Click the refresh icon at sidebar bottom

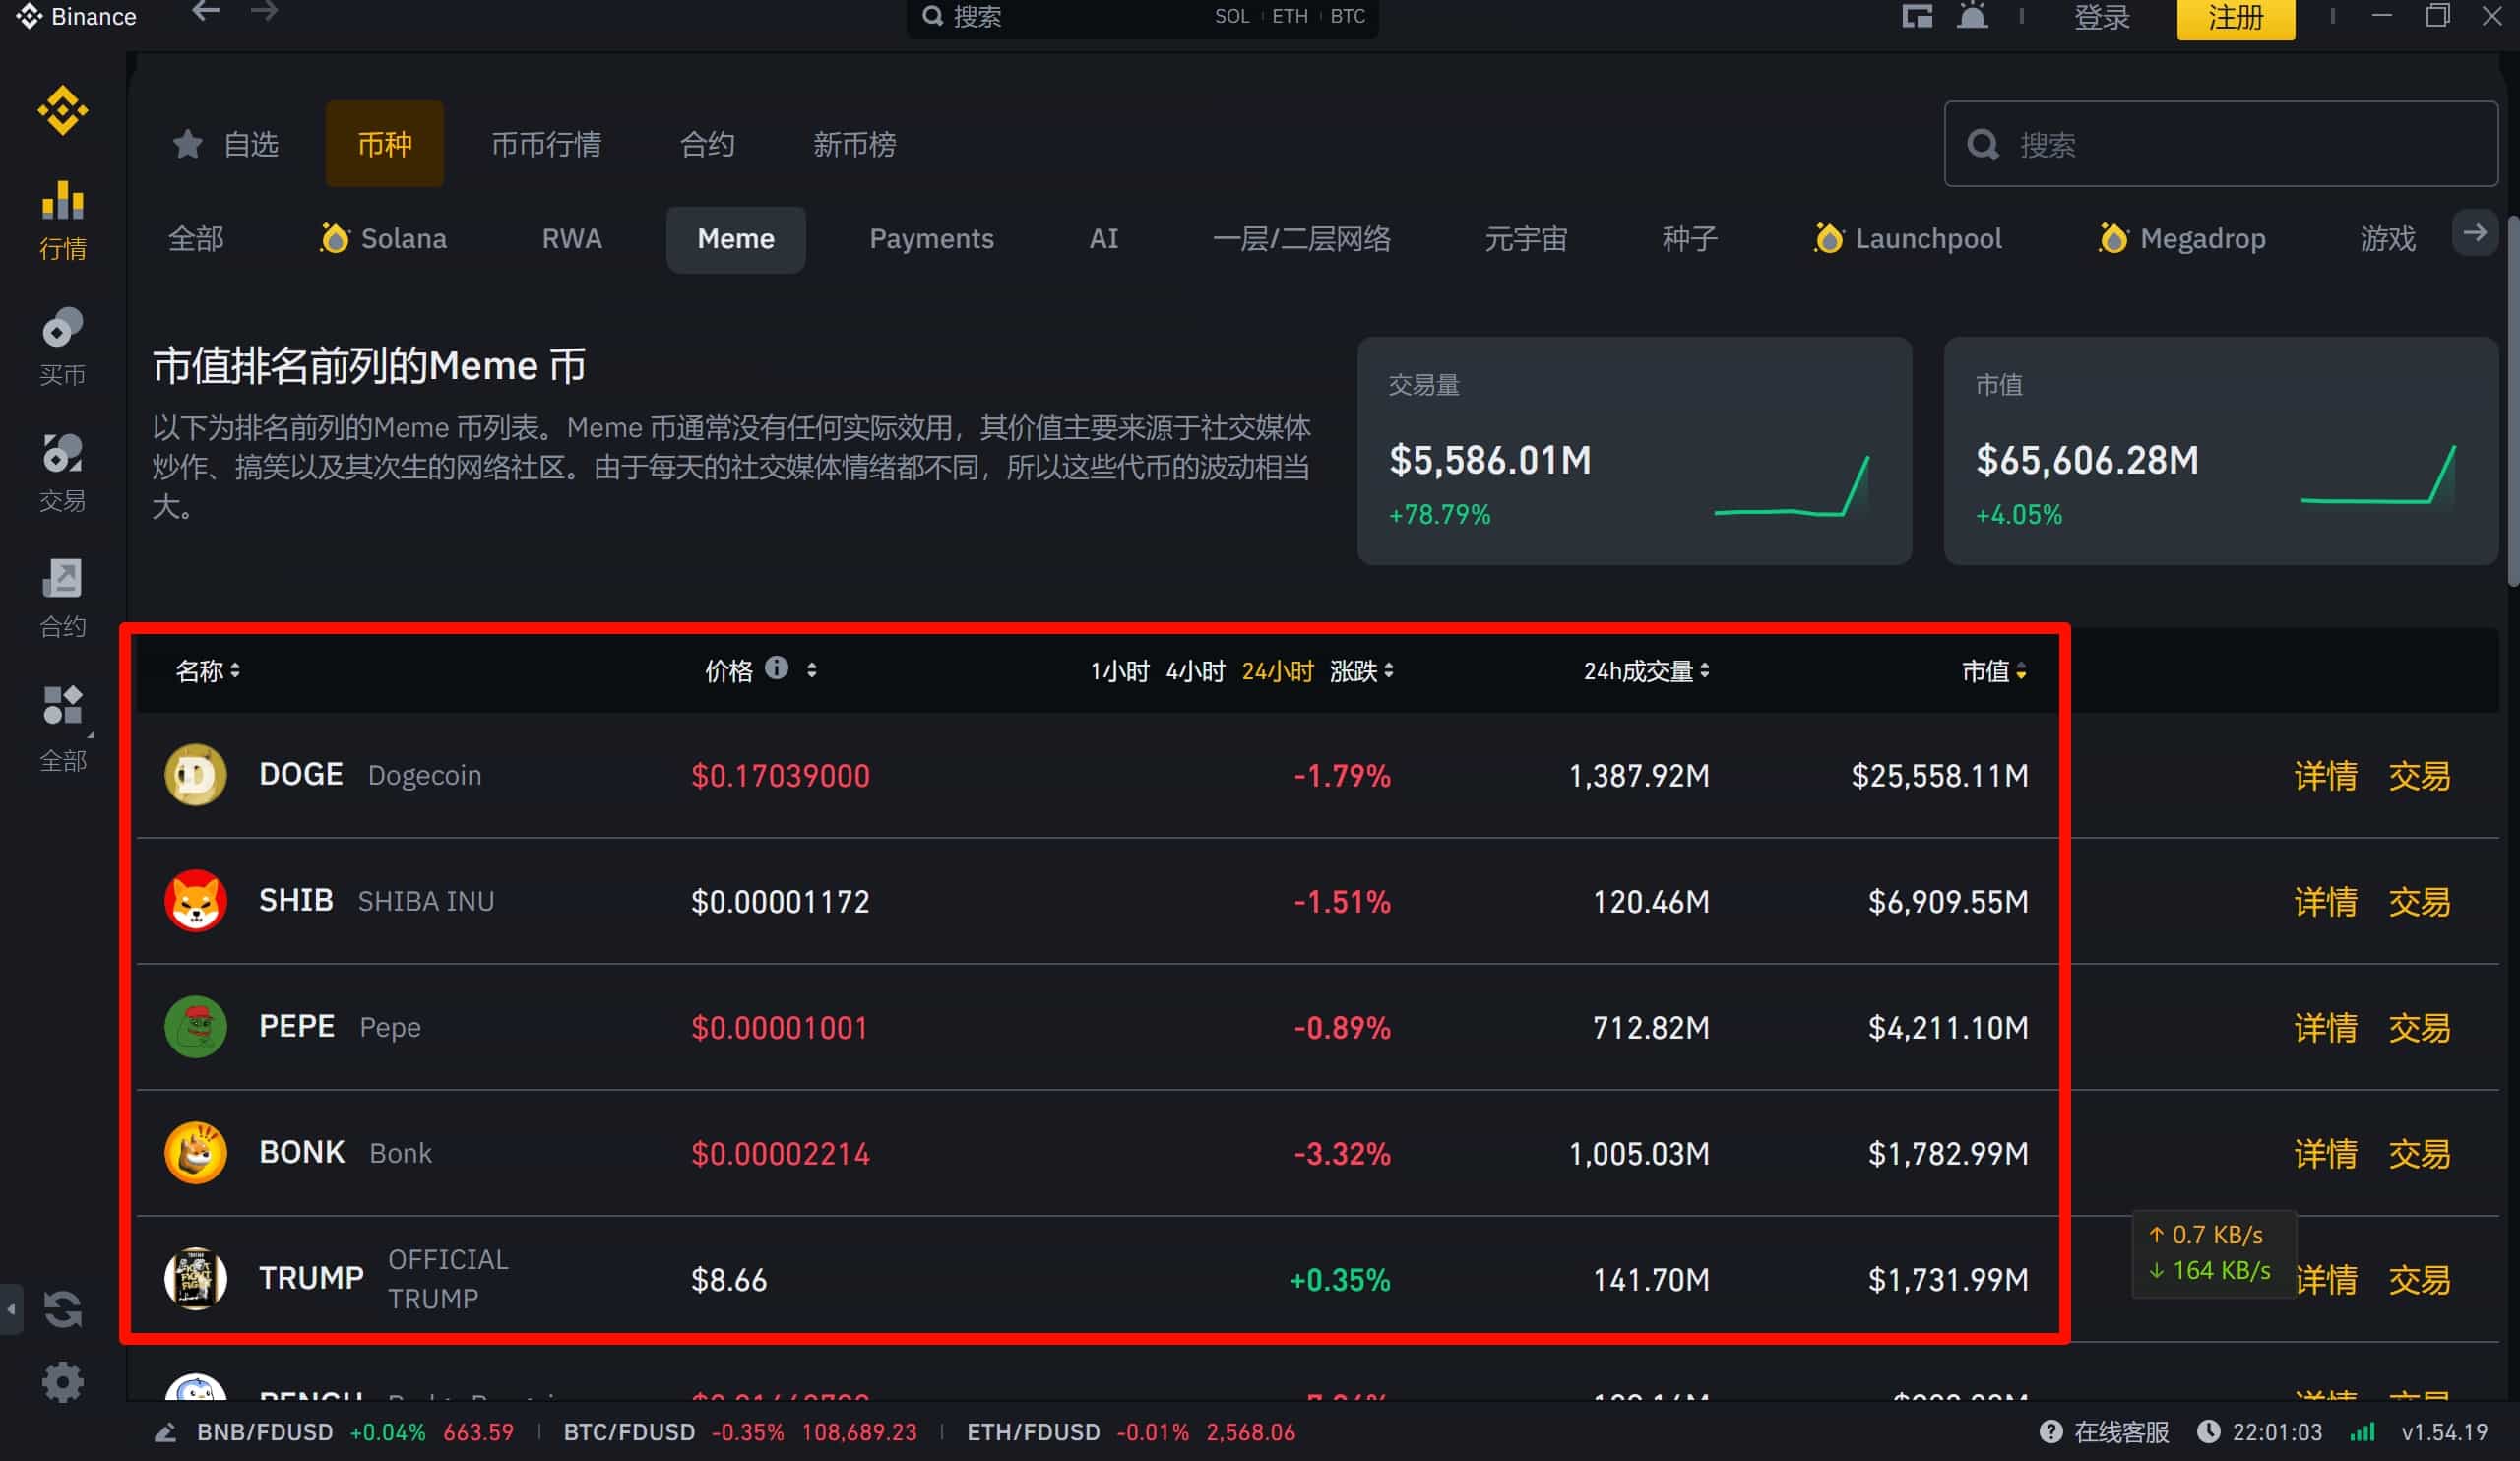pos(62,1309)
